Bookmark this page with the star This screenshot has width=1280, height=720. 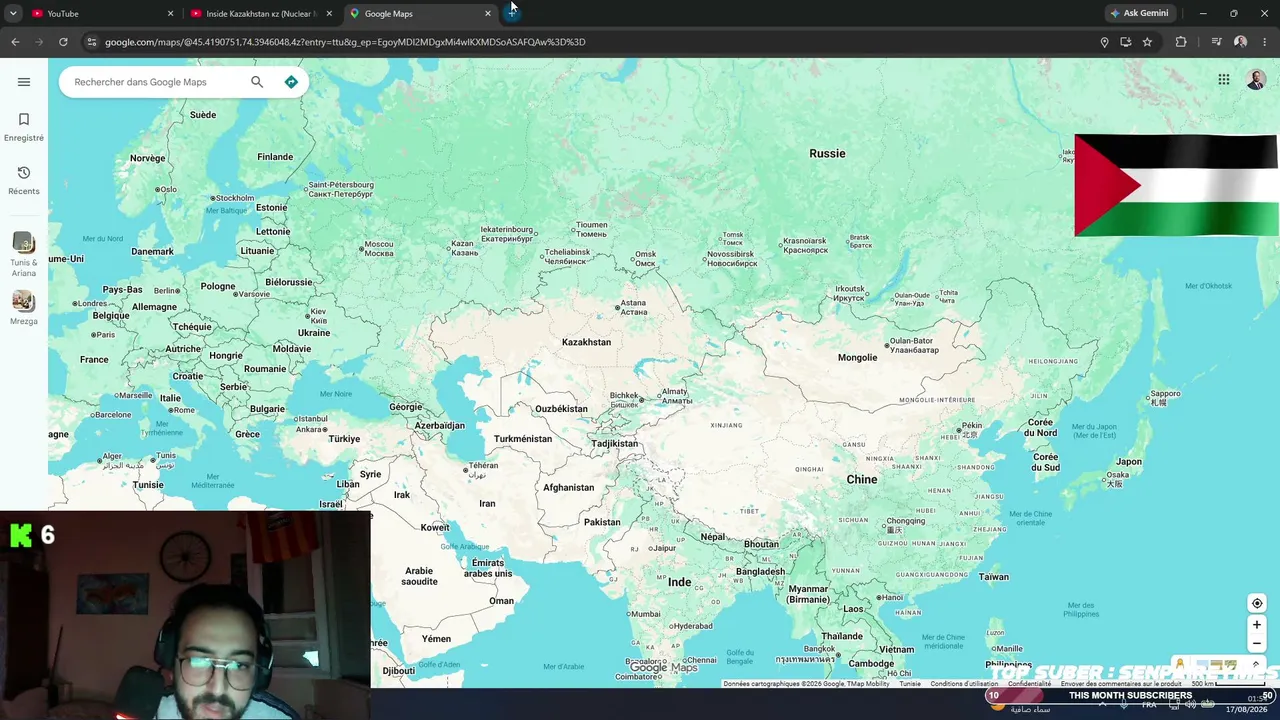(1147, 42)
